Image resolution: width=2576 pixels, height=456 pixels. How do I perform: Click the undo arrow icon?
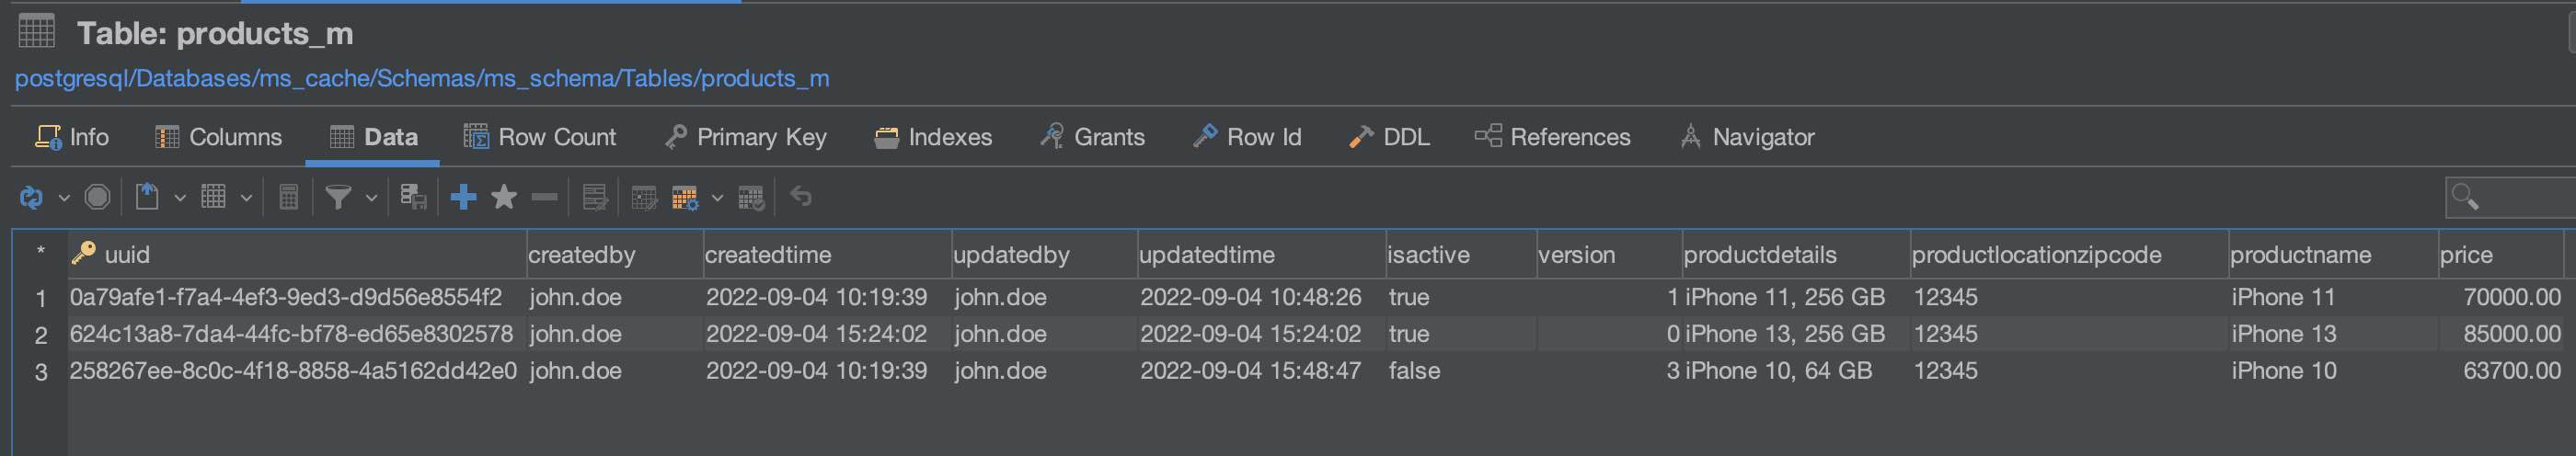pyautogui.click(x=801, y=196)
